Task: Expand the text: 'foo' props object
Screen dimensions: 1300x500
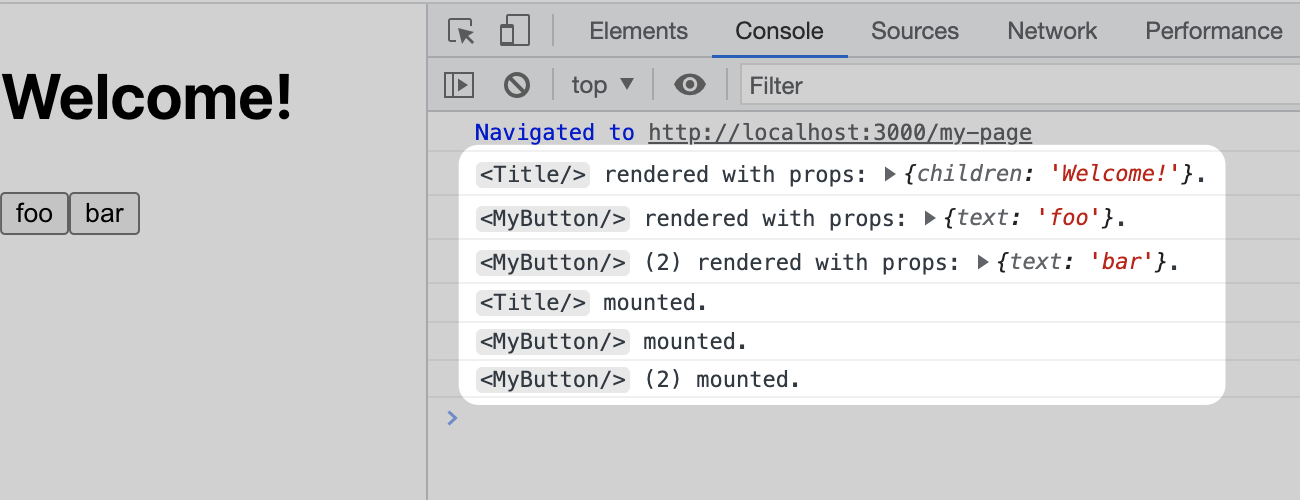Action: point(930,218)
